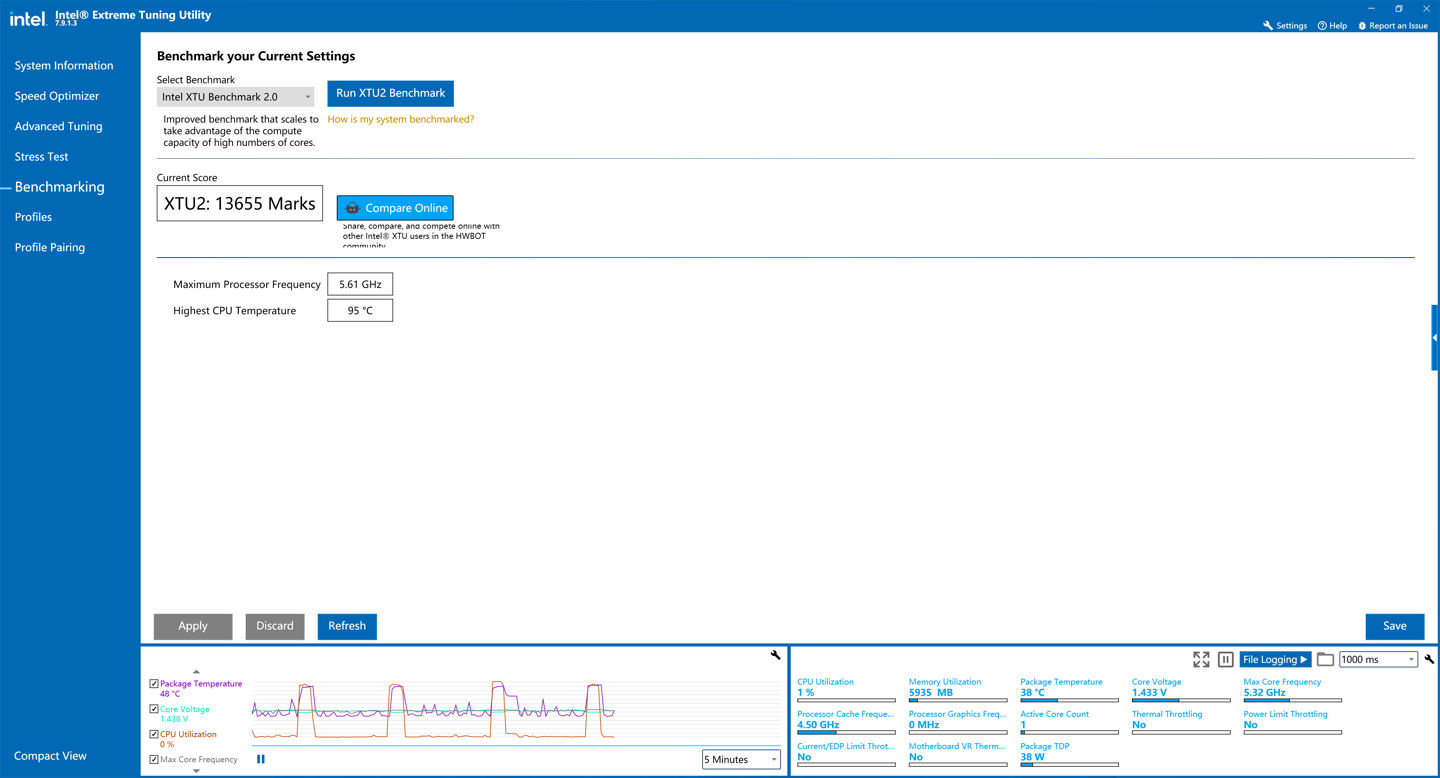The height and width of the screenshot is (778, 1440).
Task: Open Advanced Tuning section
Action: (x=58, y=126)
